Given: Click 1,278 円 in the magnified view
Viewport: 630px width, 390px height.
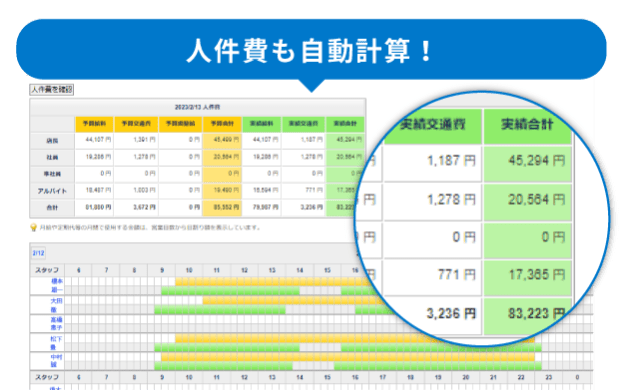Looking at the screenshot, I should click(451, 200).
